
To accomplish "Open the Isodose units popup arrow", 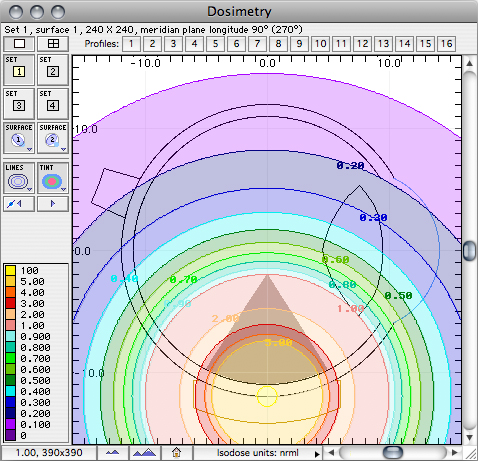I will 317,454.
